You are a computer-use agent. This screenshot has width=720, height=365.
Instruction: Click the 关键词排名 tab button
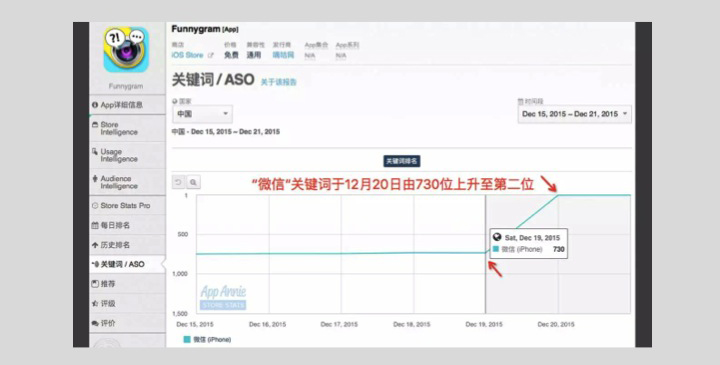[x=402, y=161]
